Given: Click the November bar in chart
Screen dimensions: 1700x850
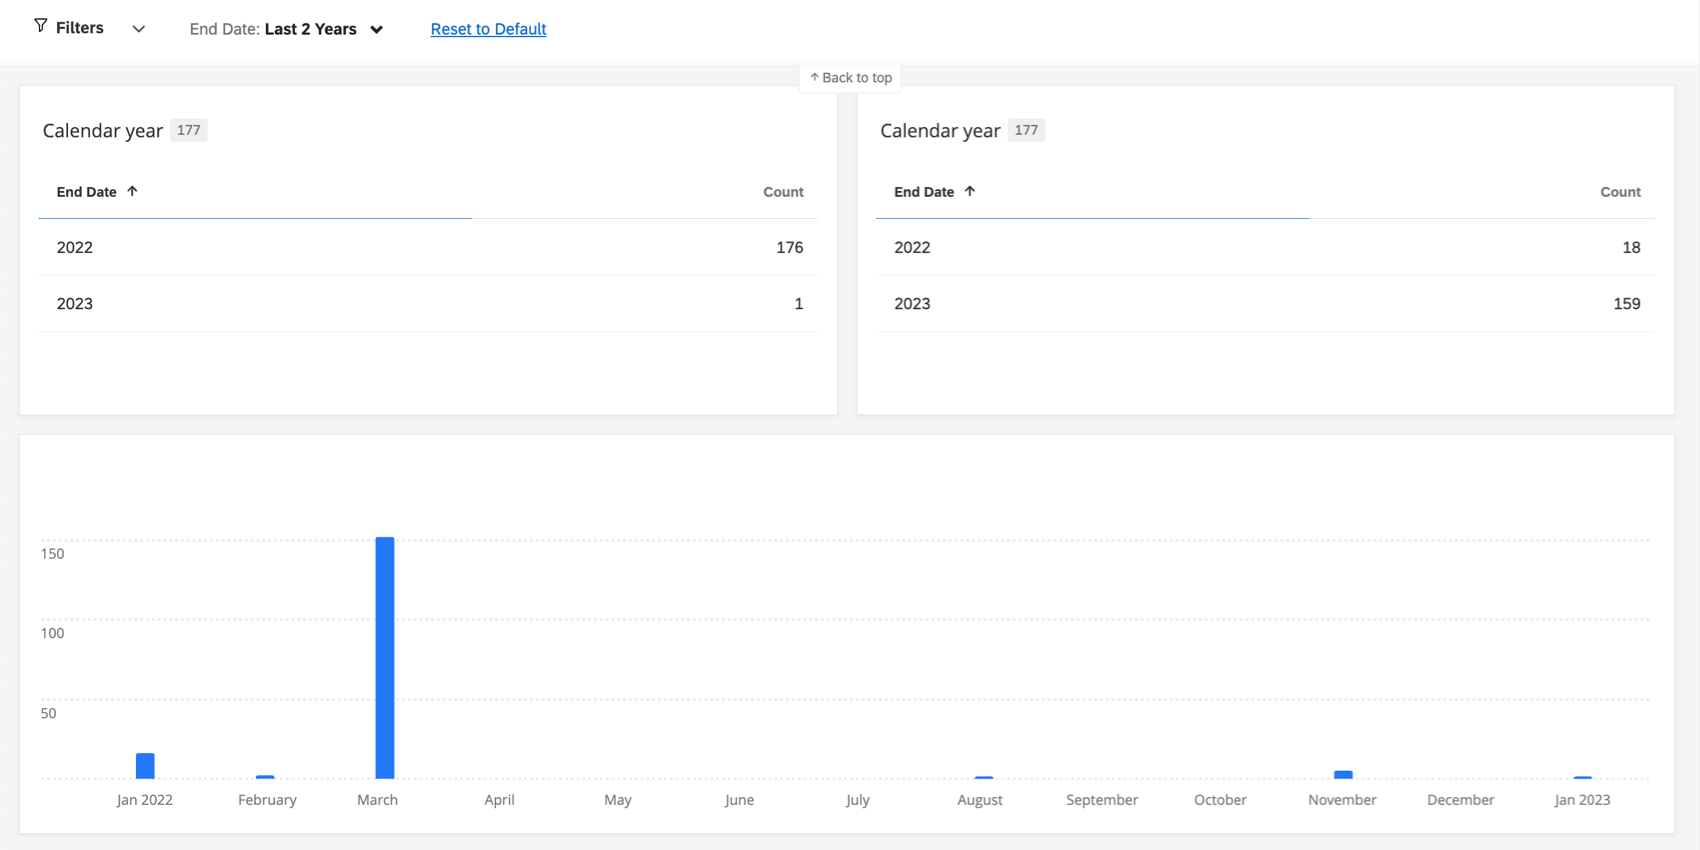Looking at the screenshot, I should pyautogui.click(x=1343, y=775).
